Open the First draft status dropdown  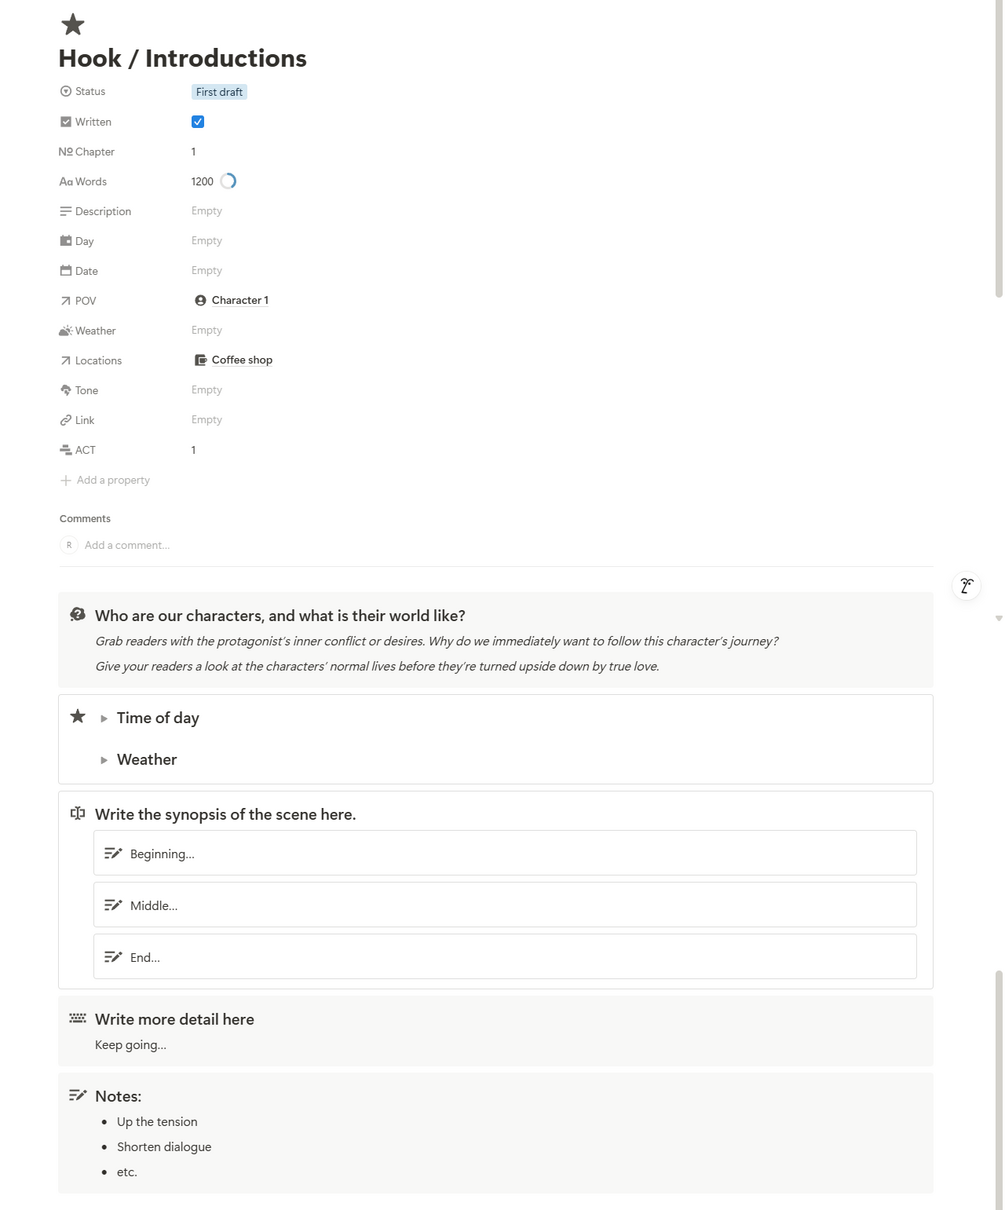click(219, 92)
